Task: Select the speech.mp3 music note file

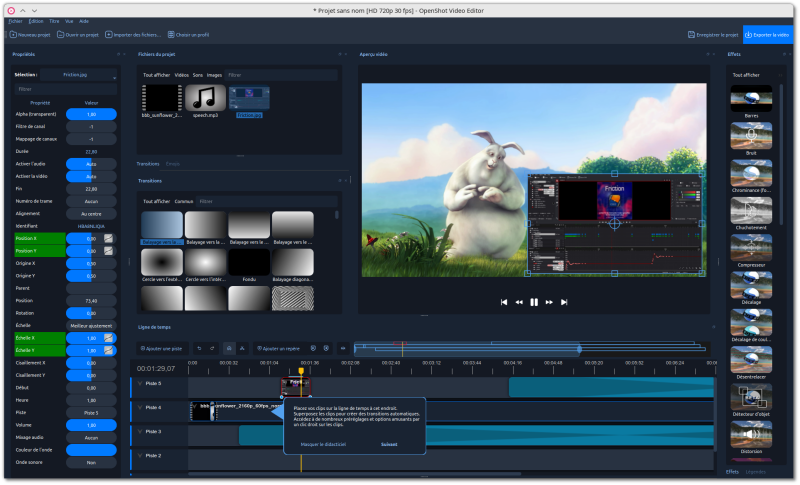Action: (x=206, y=98)
